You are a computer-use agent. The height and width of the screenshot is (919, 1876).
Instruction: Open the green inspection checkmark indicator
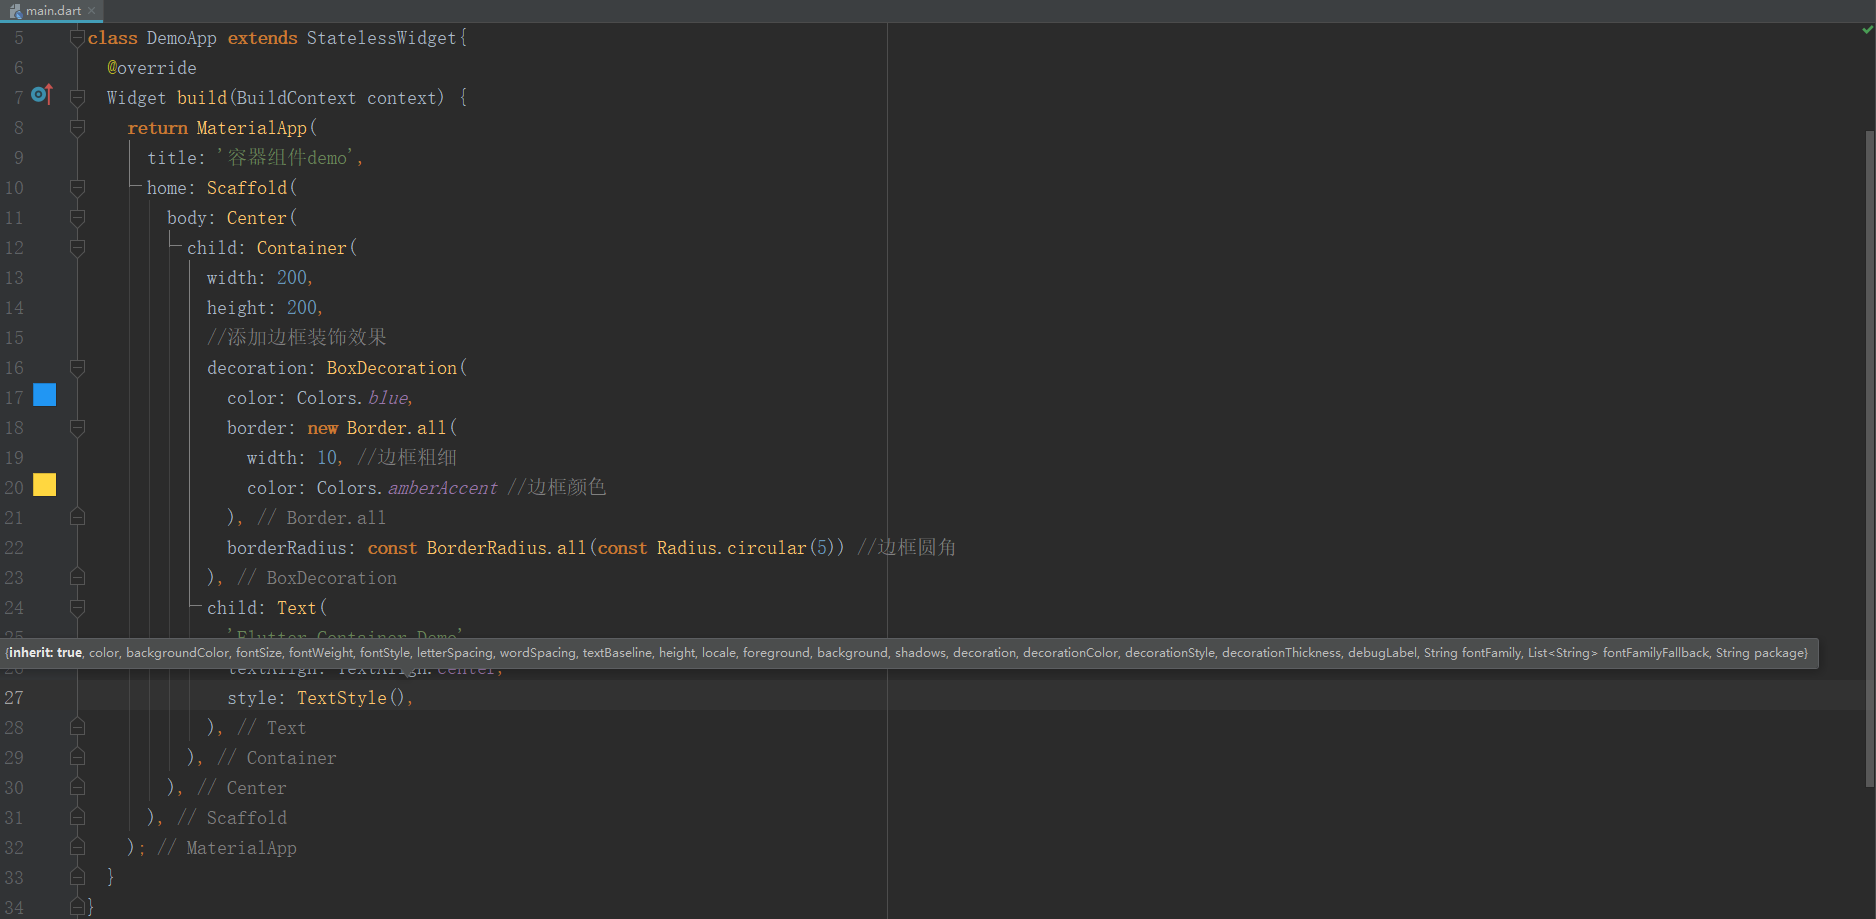click(1866, 30)
